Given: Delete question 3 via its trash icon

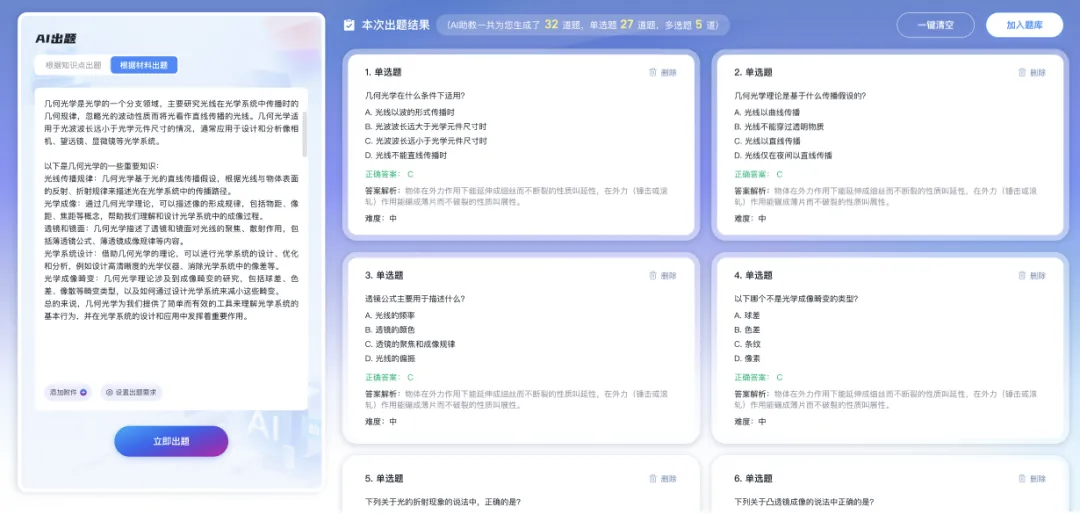Looking at the screenshot, I should pyautogui.click(x=653, y=275).
